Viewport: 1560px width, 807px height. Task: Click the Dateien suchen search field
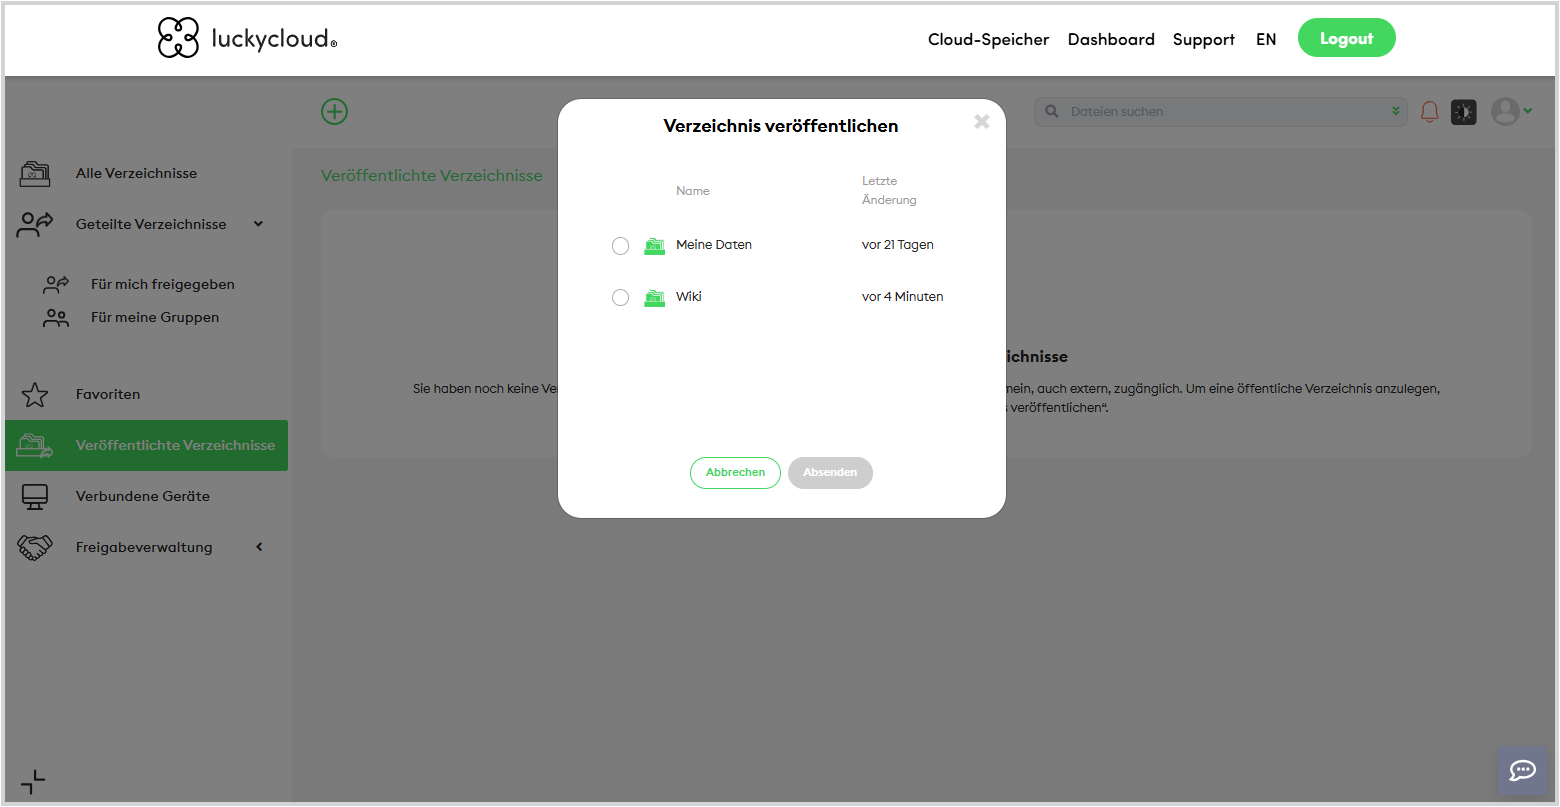pyautogui.click(x=1220, y=112)
